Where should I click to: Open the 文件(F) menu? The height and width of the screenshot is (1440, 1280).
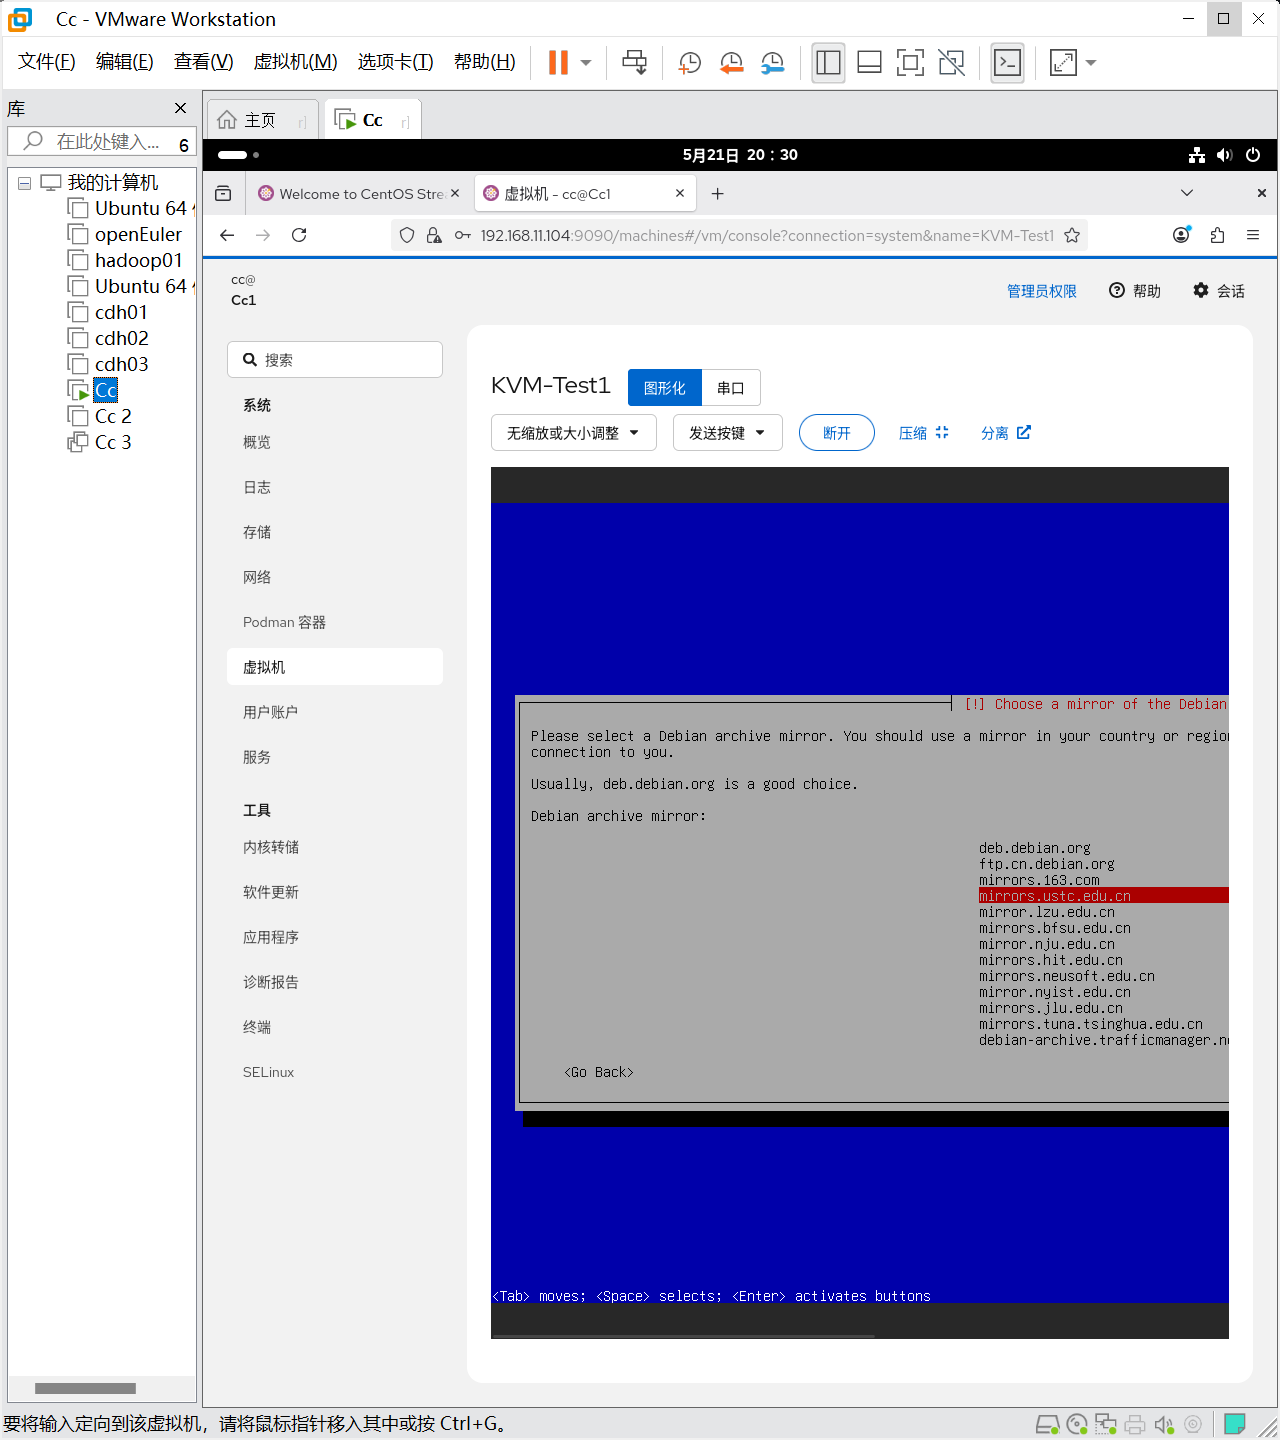coord(46,62)
